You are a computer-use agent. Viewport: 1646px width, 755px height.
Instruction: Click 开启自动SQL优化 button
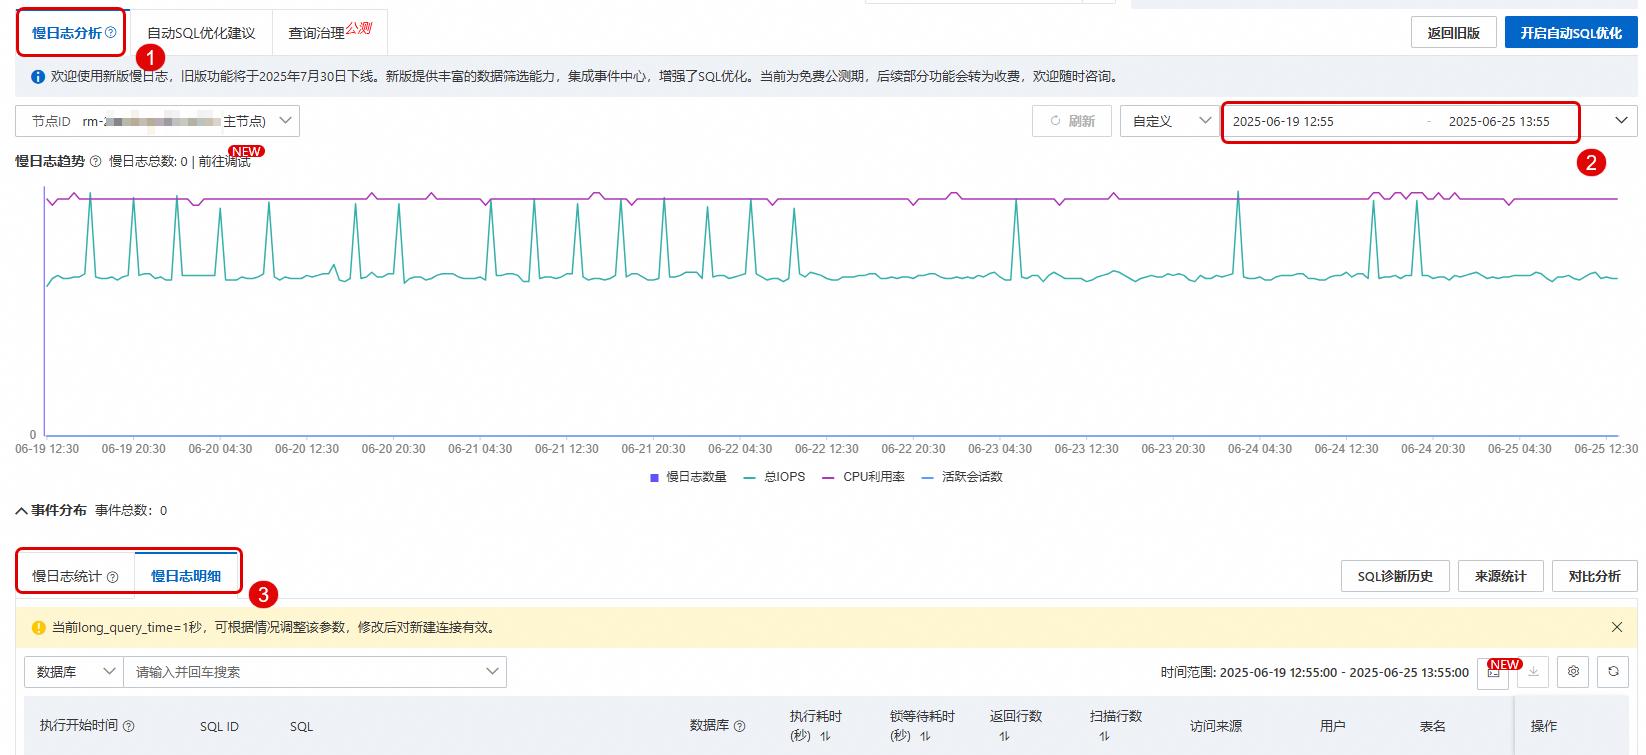1571,33
